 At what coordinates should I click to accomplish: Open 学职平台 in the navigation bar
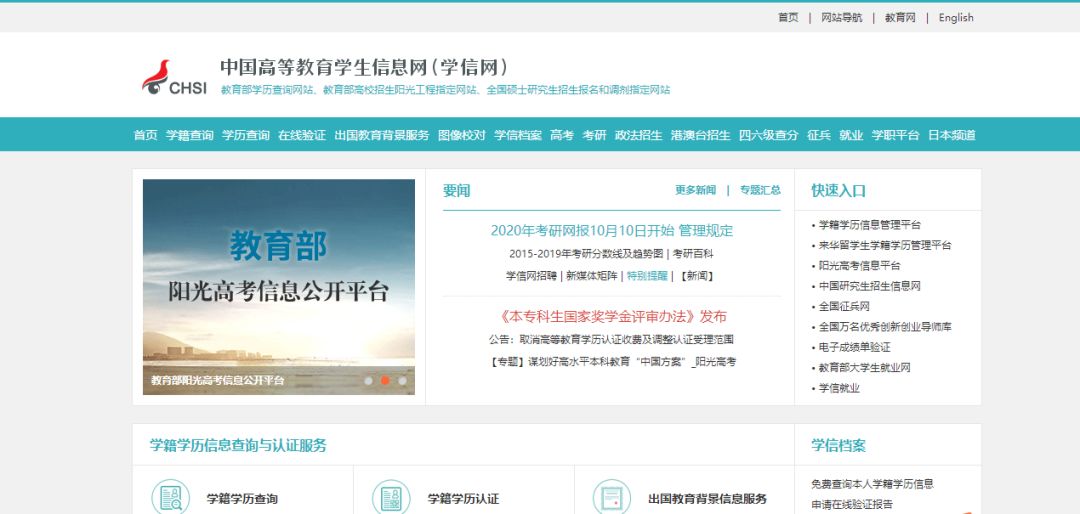click(895, 135)
